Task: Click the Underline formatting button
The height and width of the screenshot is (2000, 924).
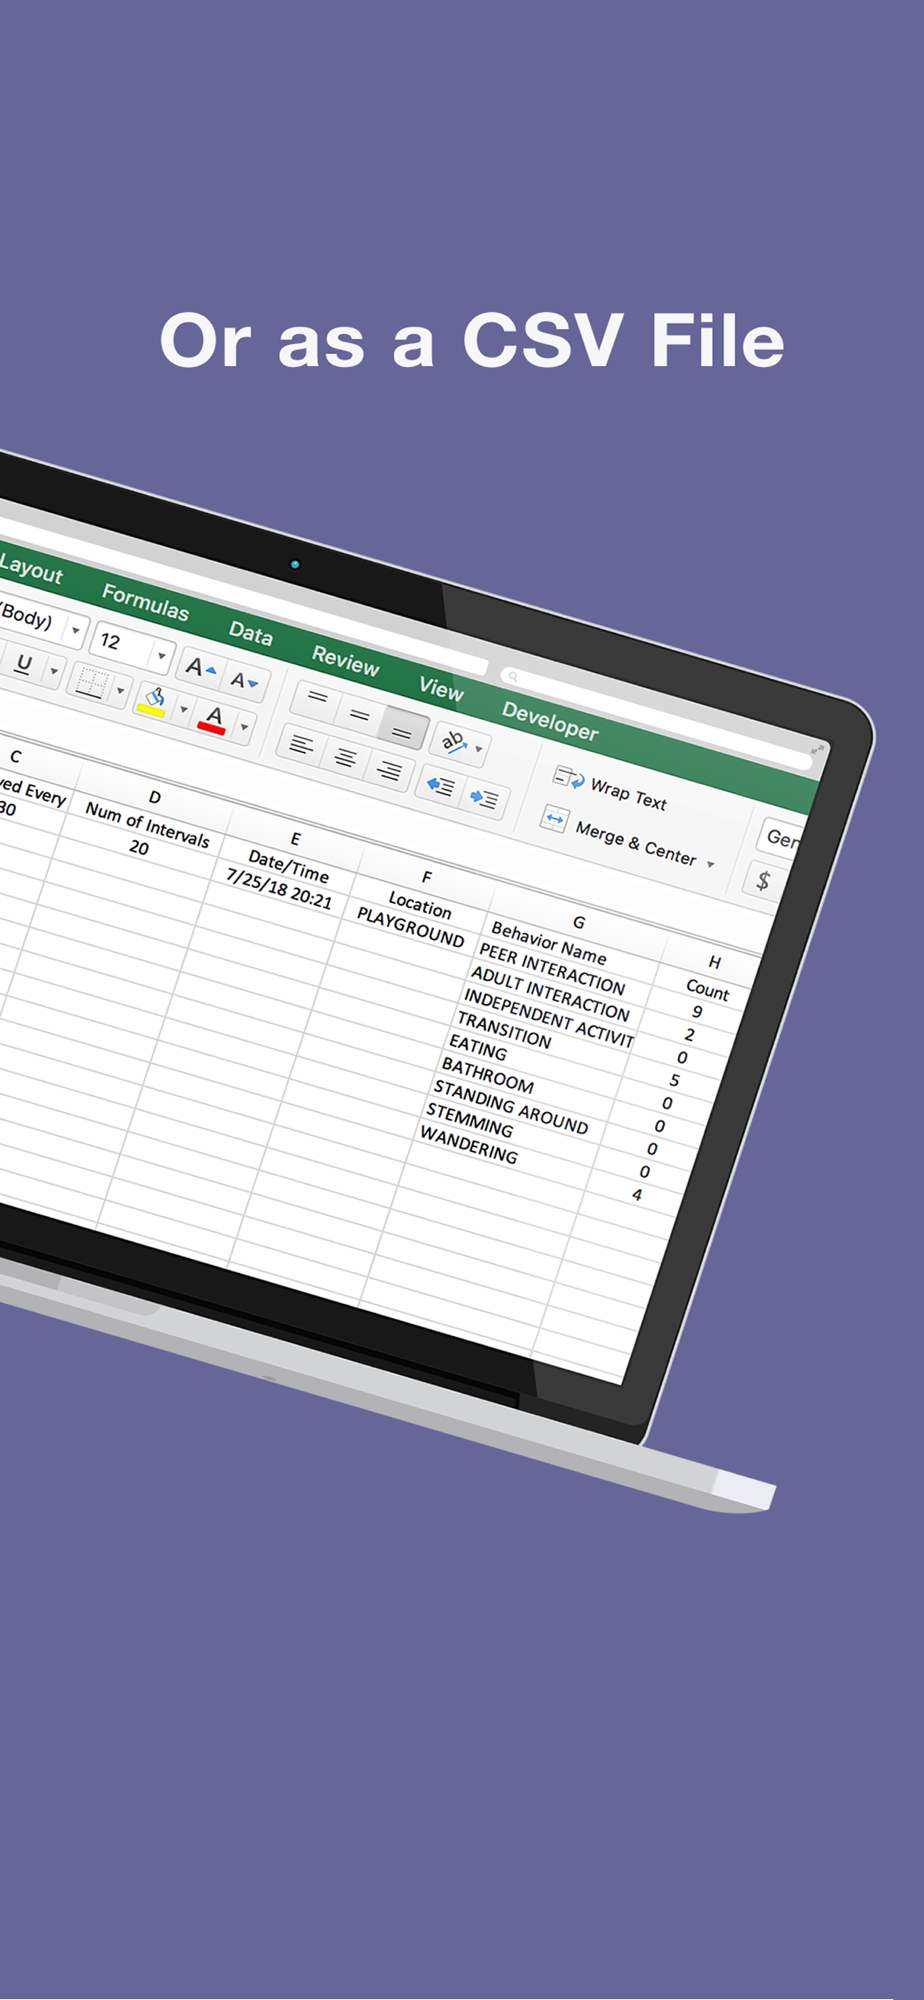Action: [25, 663]
